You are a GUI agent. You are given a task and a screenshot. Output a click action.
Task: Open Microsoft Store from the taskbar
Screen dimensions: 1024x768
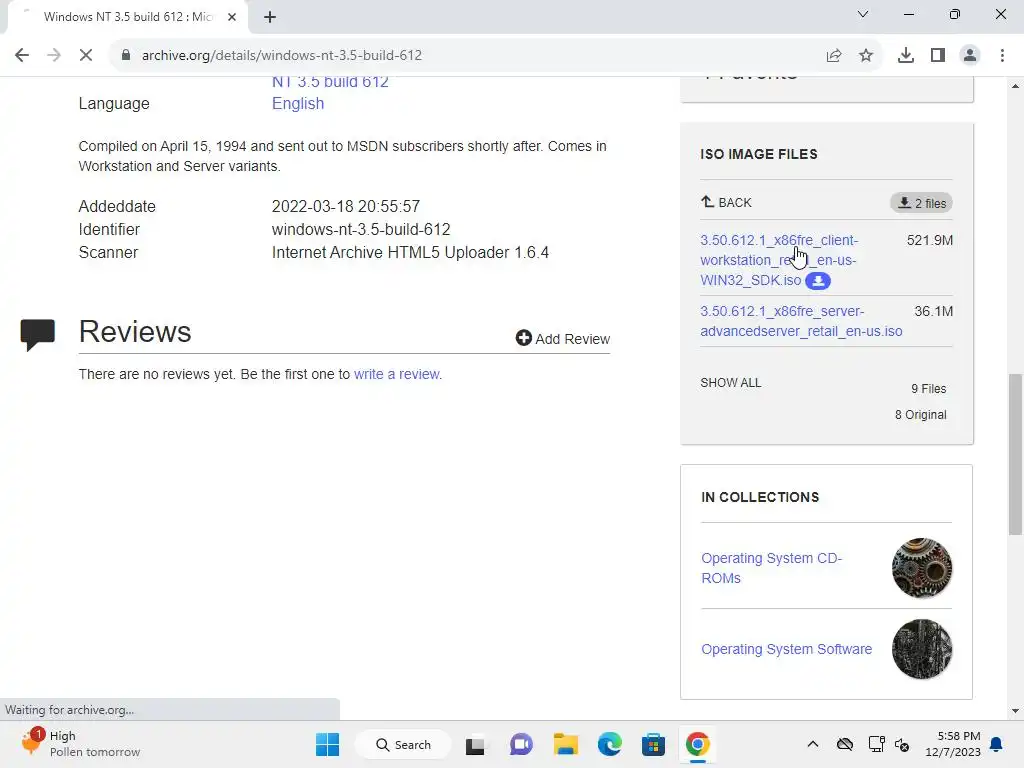point(653,744)
